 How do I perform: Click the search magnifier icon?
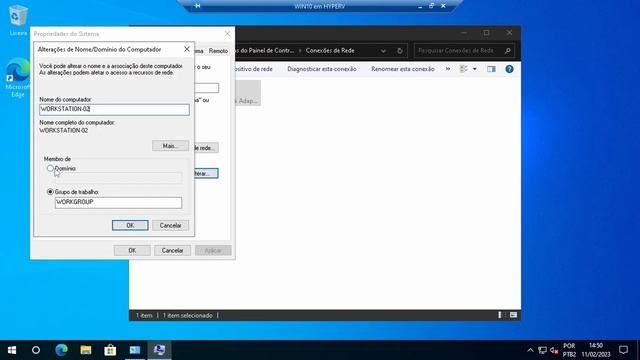click(x=508, y=51)
